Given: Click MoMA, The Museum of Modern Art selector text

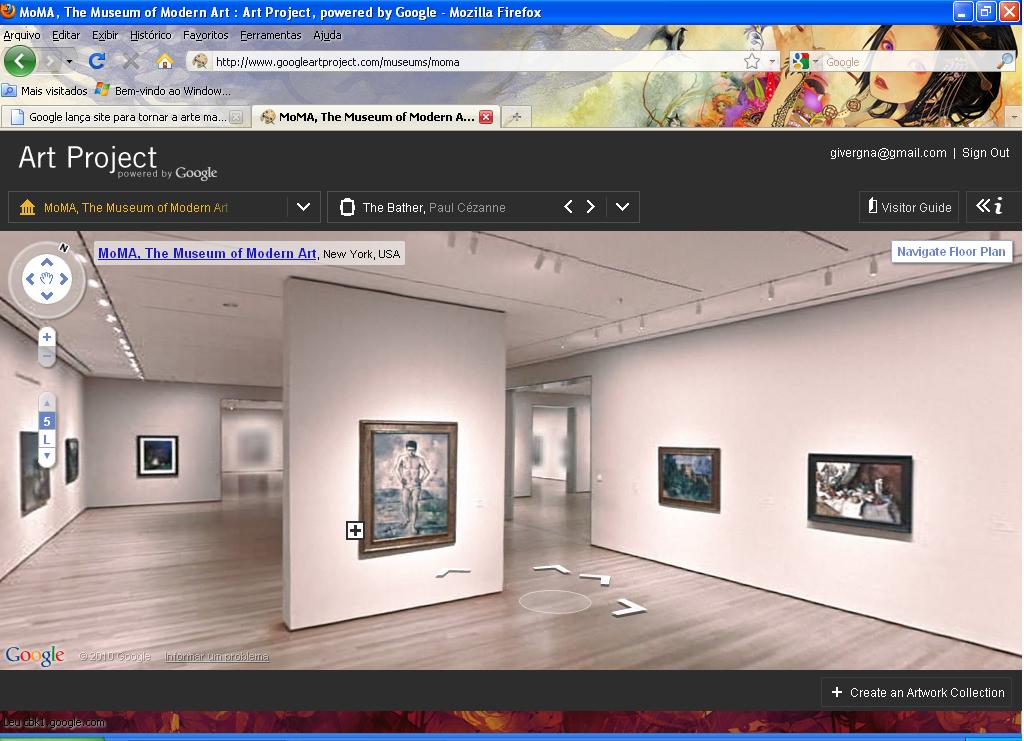Looking at the screenshot, I should click(136, 208).
